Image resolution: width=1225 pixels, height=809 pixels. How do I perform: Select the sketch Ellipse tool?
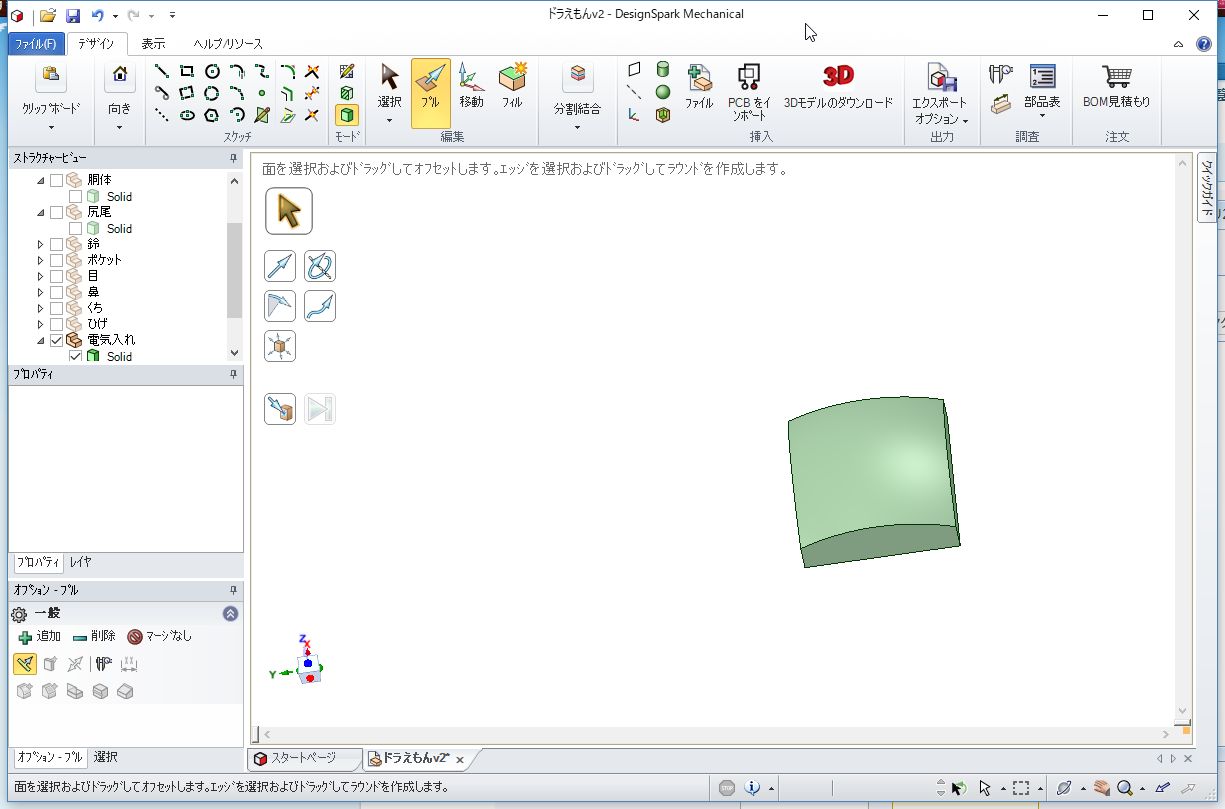(187, 115)
